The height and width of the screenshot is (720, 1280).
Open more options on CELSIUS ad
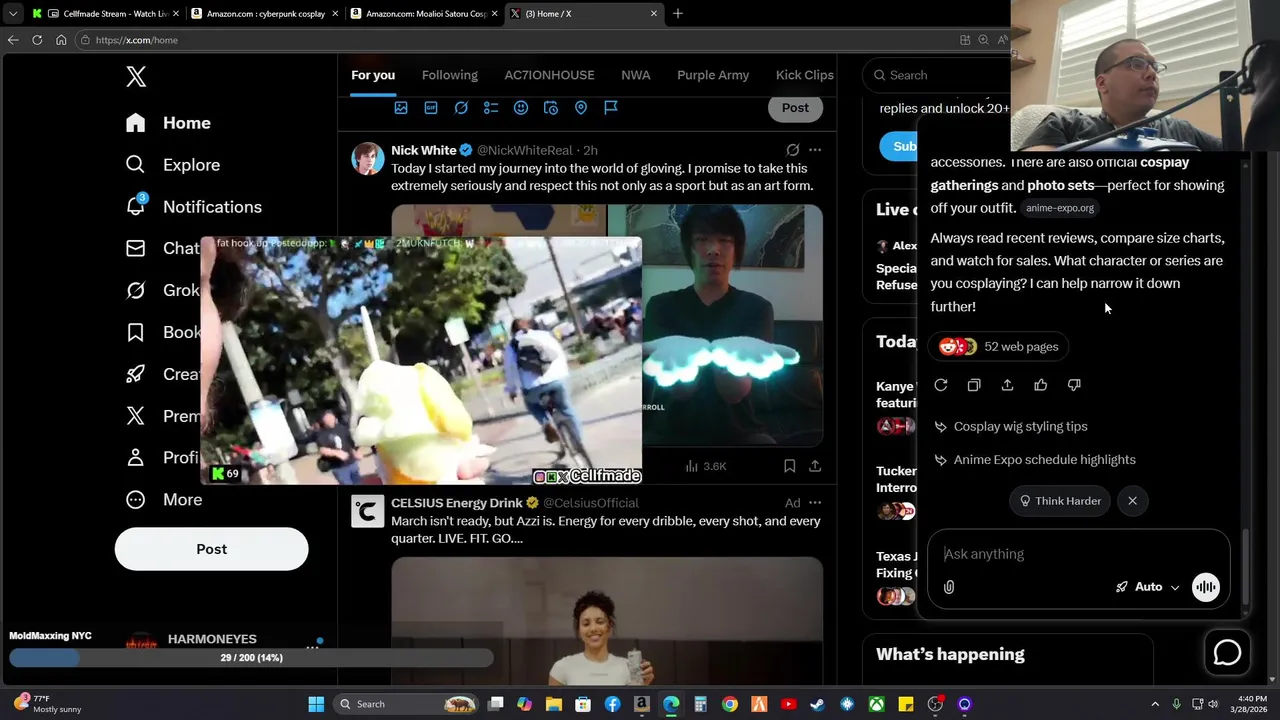(815, 503)
